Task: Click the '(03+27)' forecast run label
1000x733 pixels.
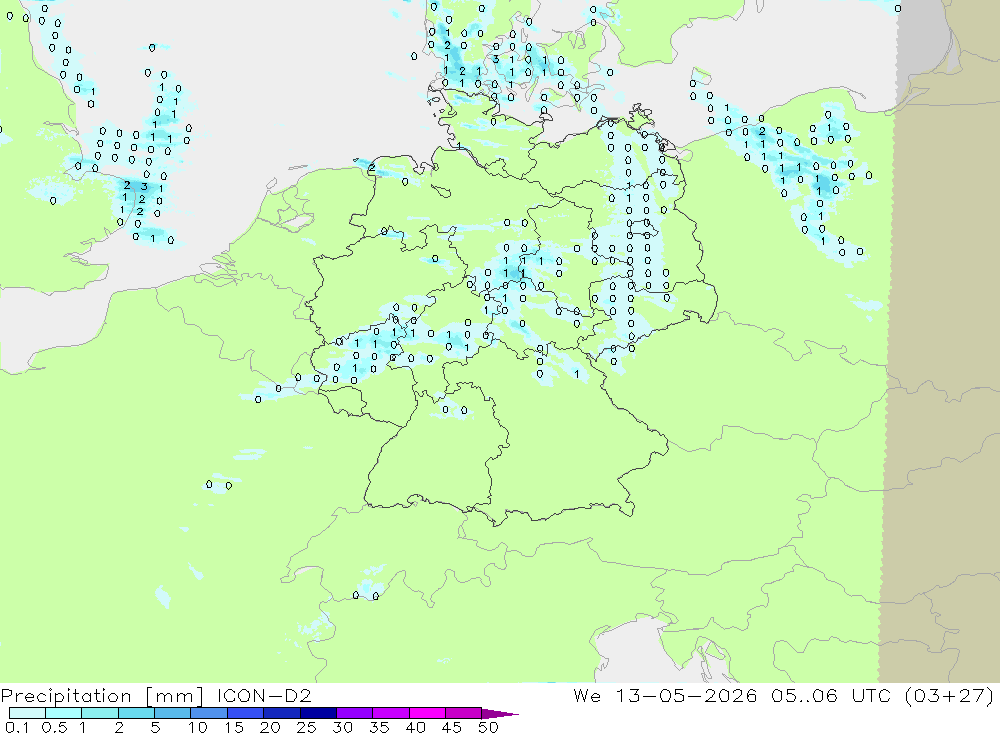Action: coord(949,695)
